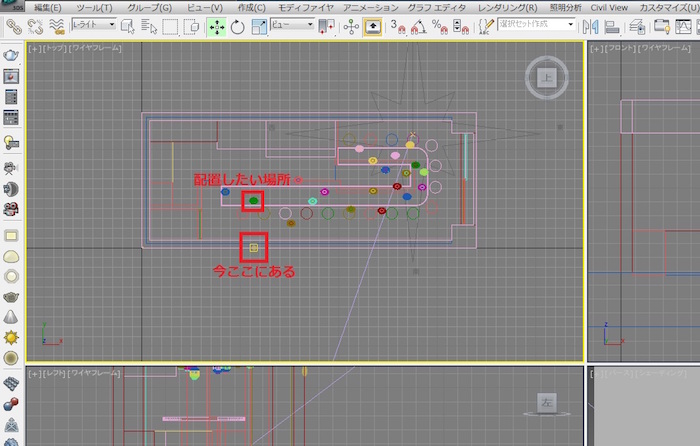The height and width of the screenshot is (446, 700).
Task: Click the [ワイヤフレーム] label in top viewport
Action: coord(95,48)
